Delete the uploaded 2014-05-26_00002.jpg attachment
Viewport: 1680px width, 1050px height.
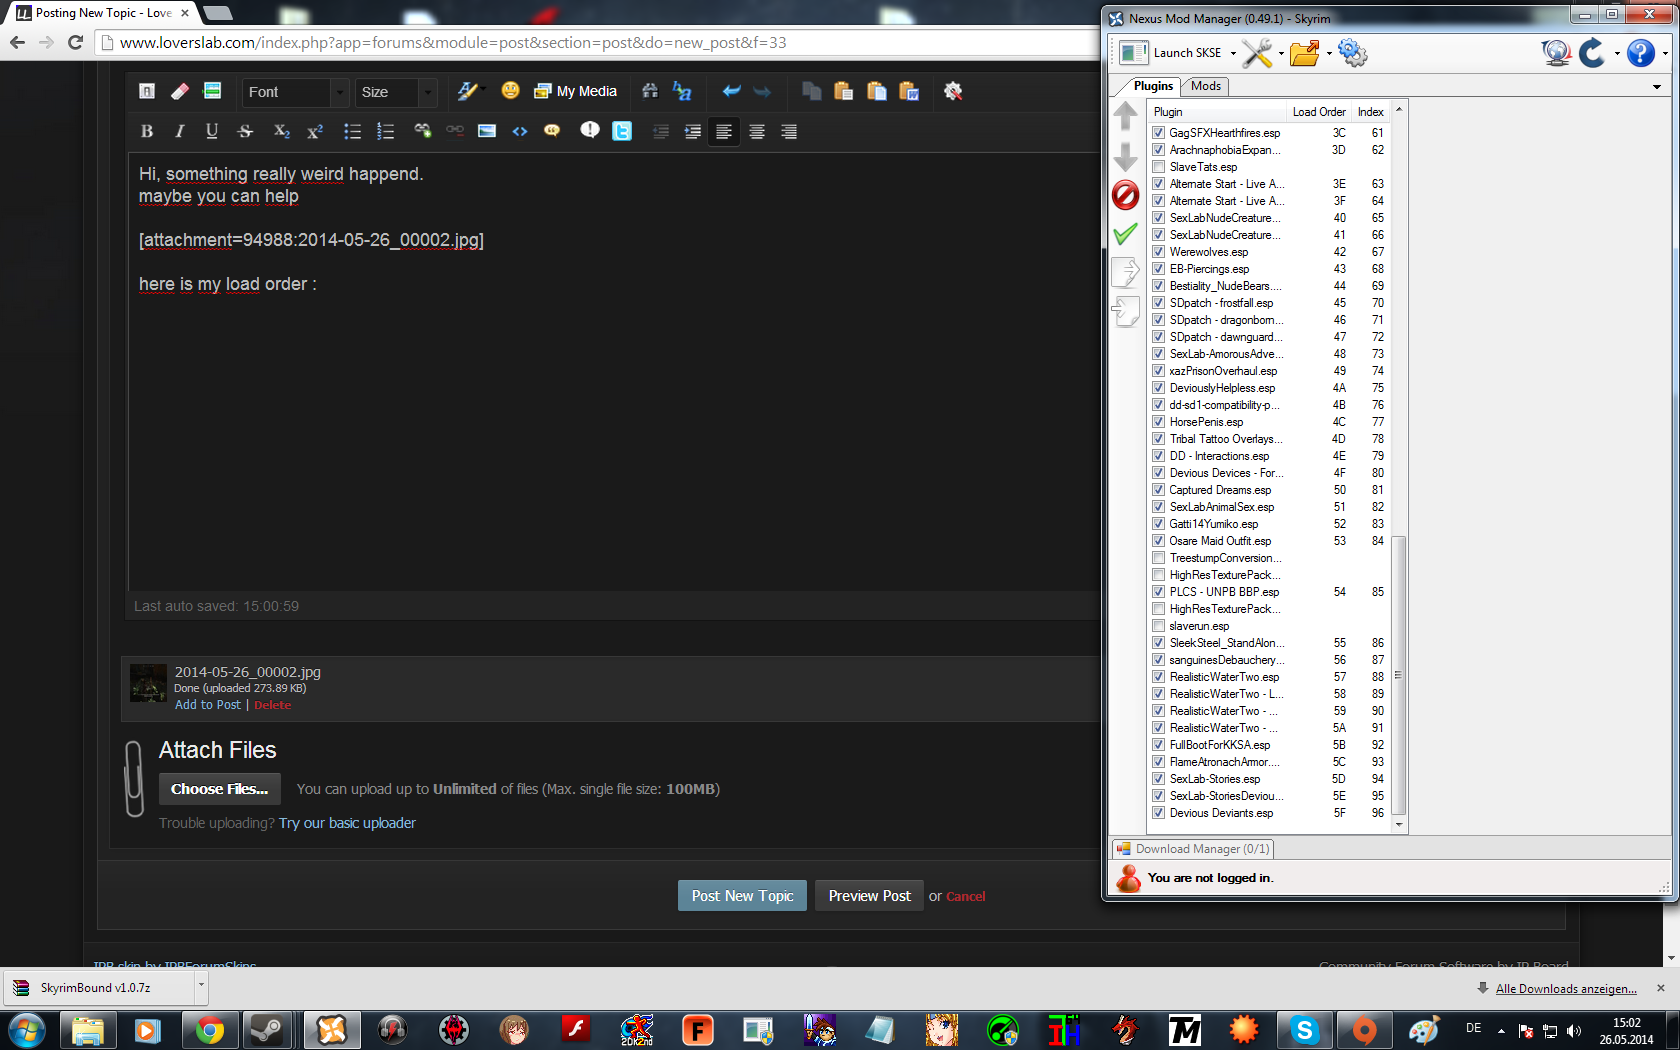click(272, 705)
